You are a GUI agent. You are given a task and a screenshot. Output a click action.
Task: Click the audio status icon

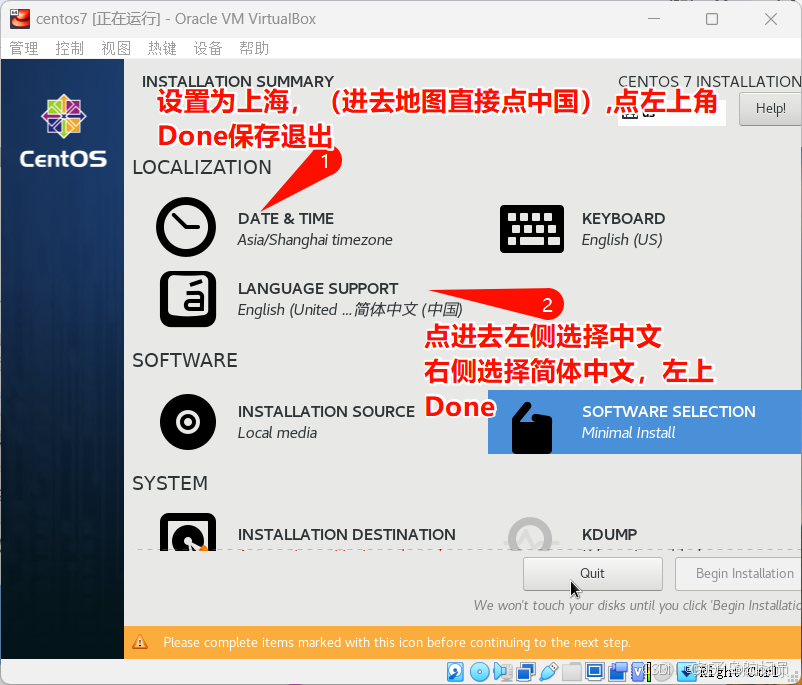(x=501, y=671)
